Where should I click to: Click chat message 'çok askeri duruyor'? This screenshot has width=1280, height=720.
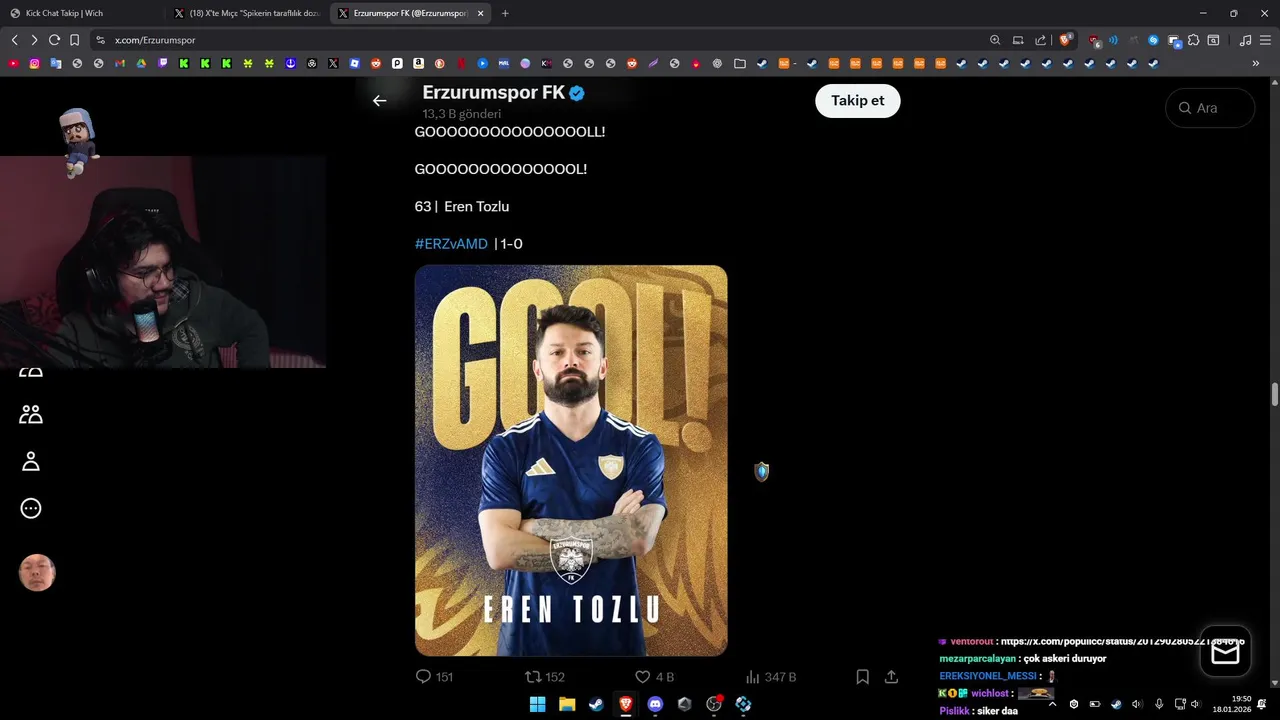pos(1065,659)
